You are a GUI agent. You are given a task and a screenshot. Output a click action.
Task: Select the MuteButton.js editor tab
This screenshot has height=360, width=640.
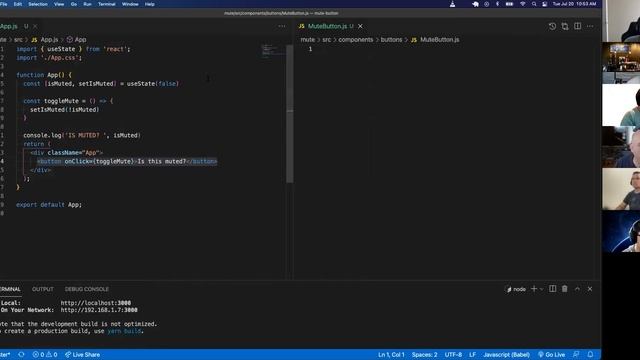327,26
